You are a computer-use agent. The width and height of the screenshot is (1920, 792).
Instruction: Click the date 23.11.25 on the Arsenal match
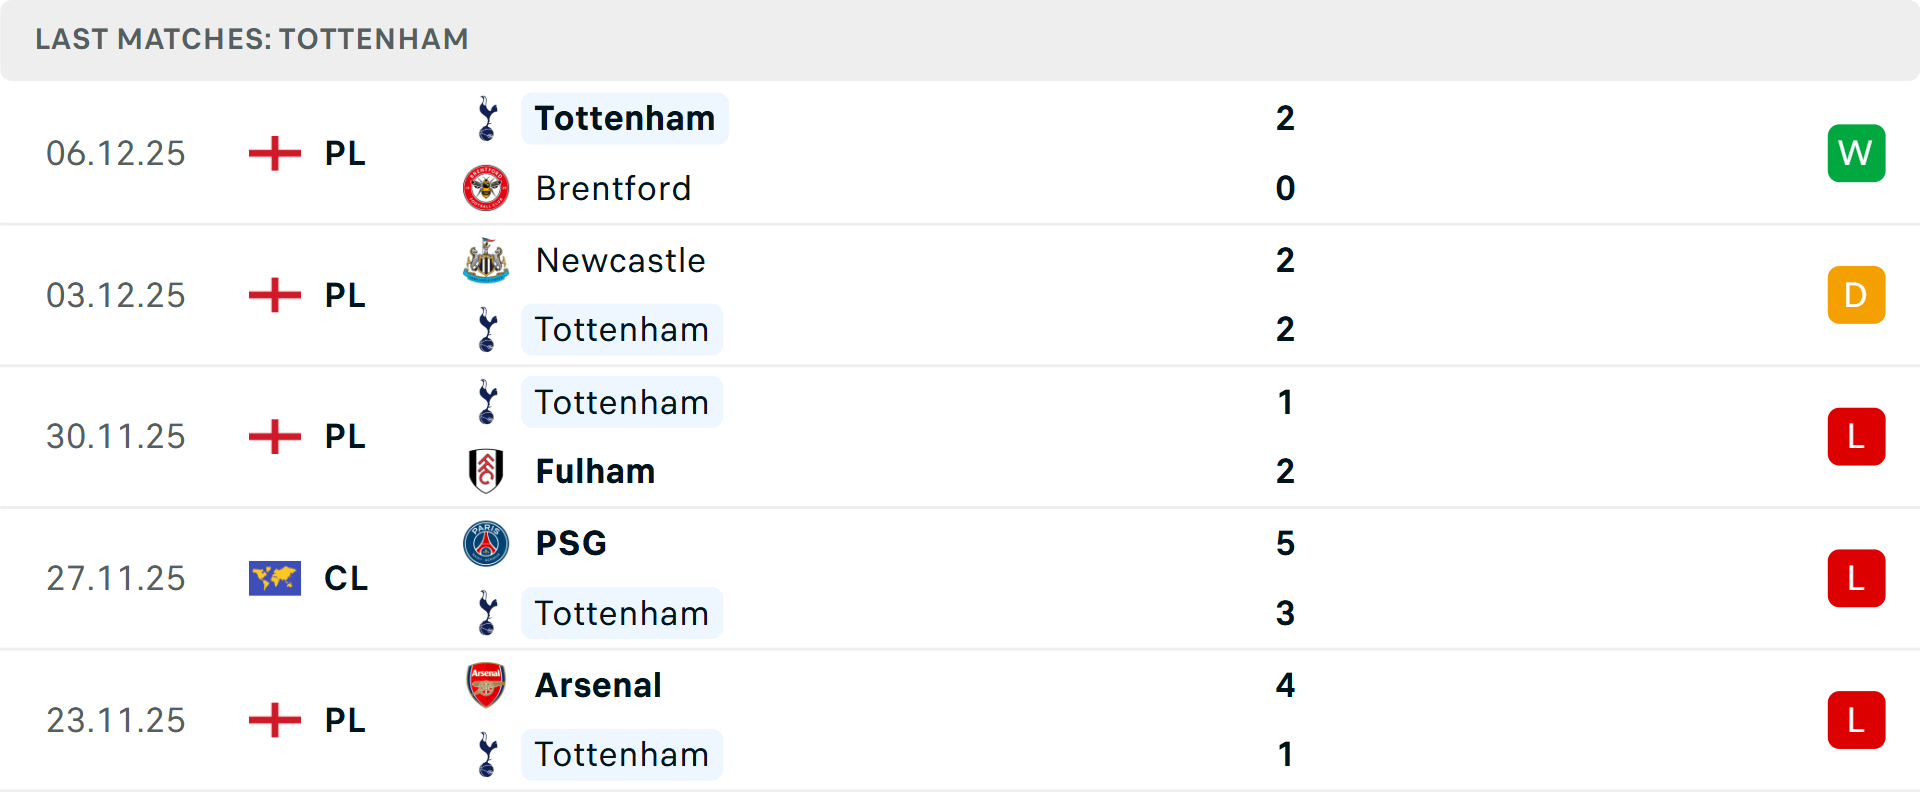(115, 720)
